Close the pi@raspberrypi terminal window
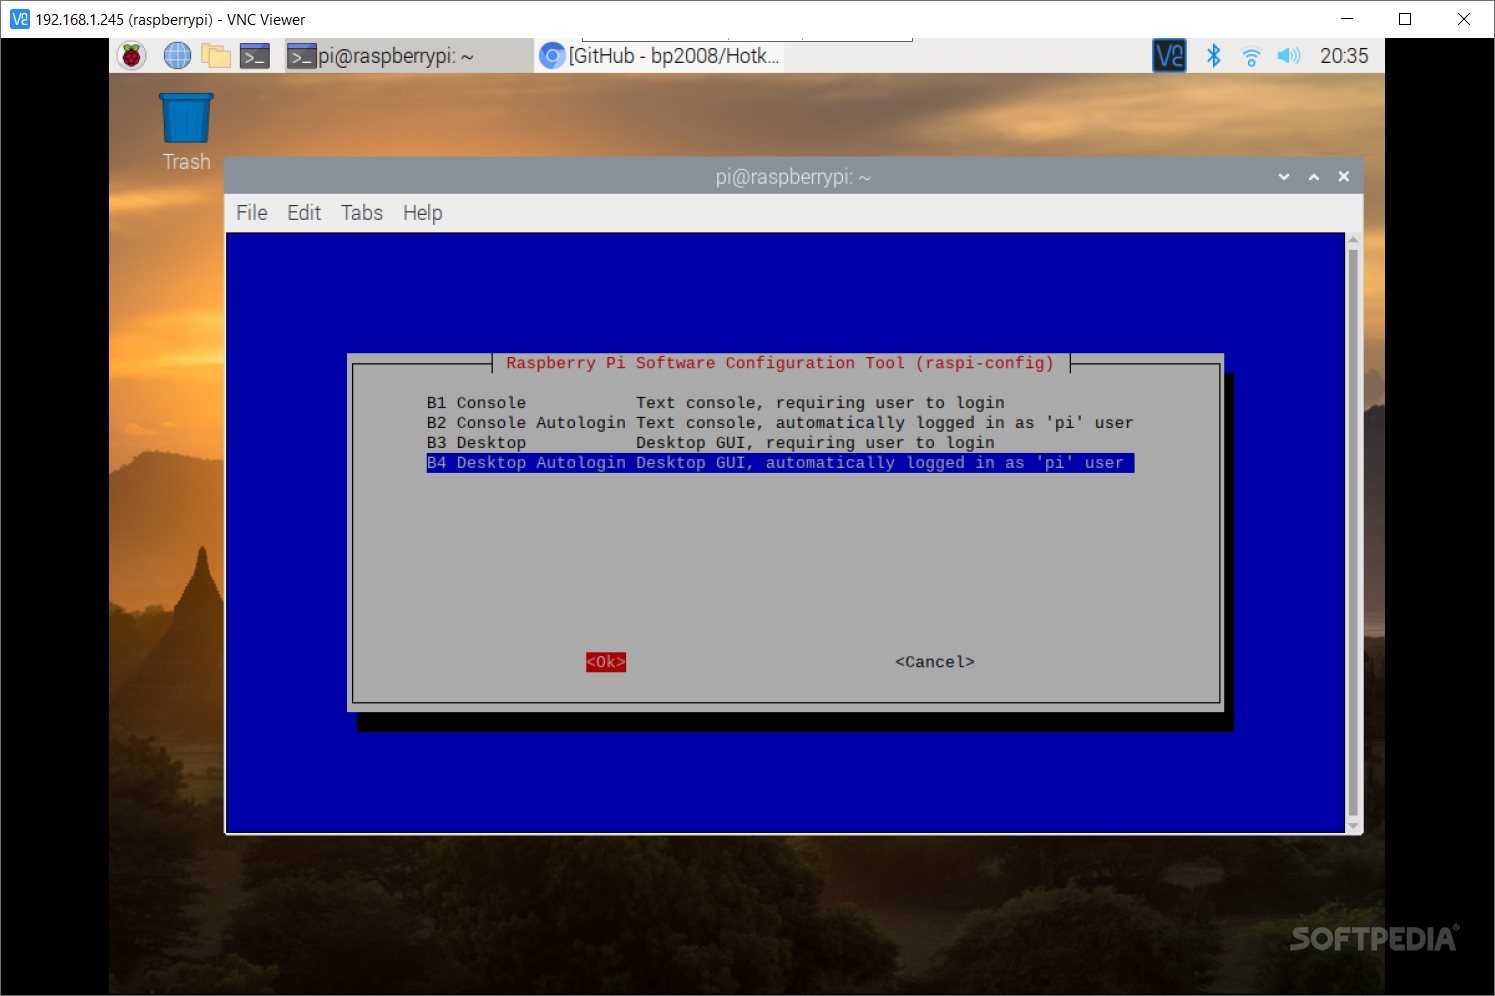1495x996 pixels. (1344, 177)
